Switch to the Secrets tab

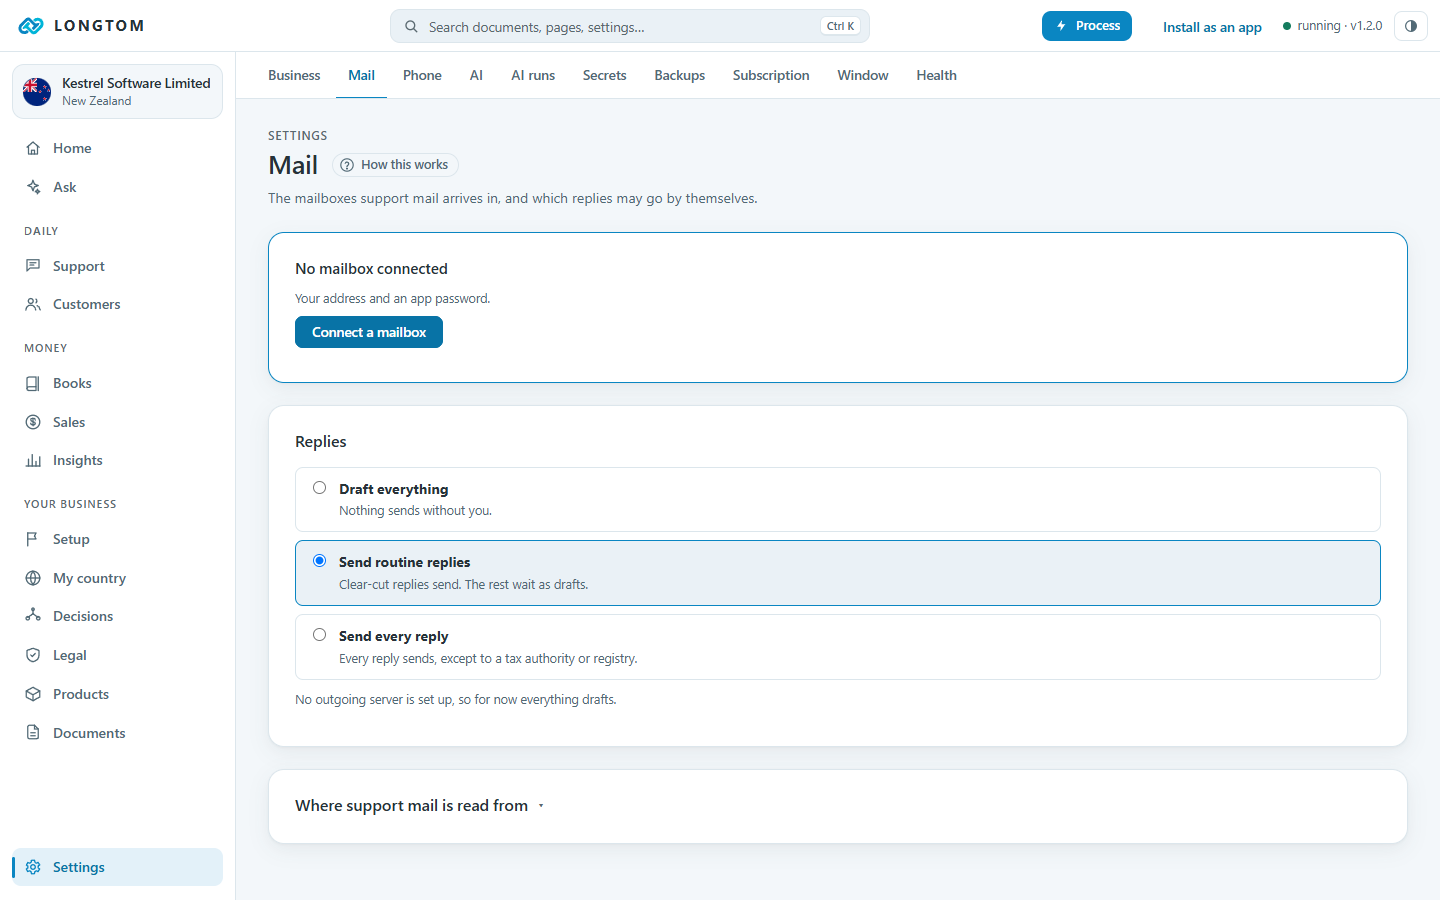pos(605,75)
